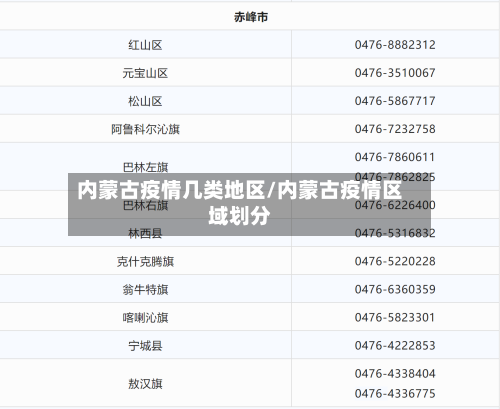Select phone number 0476-7862825
Viewport: 500px width, 409px height.
[x=395, y=177]
